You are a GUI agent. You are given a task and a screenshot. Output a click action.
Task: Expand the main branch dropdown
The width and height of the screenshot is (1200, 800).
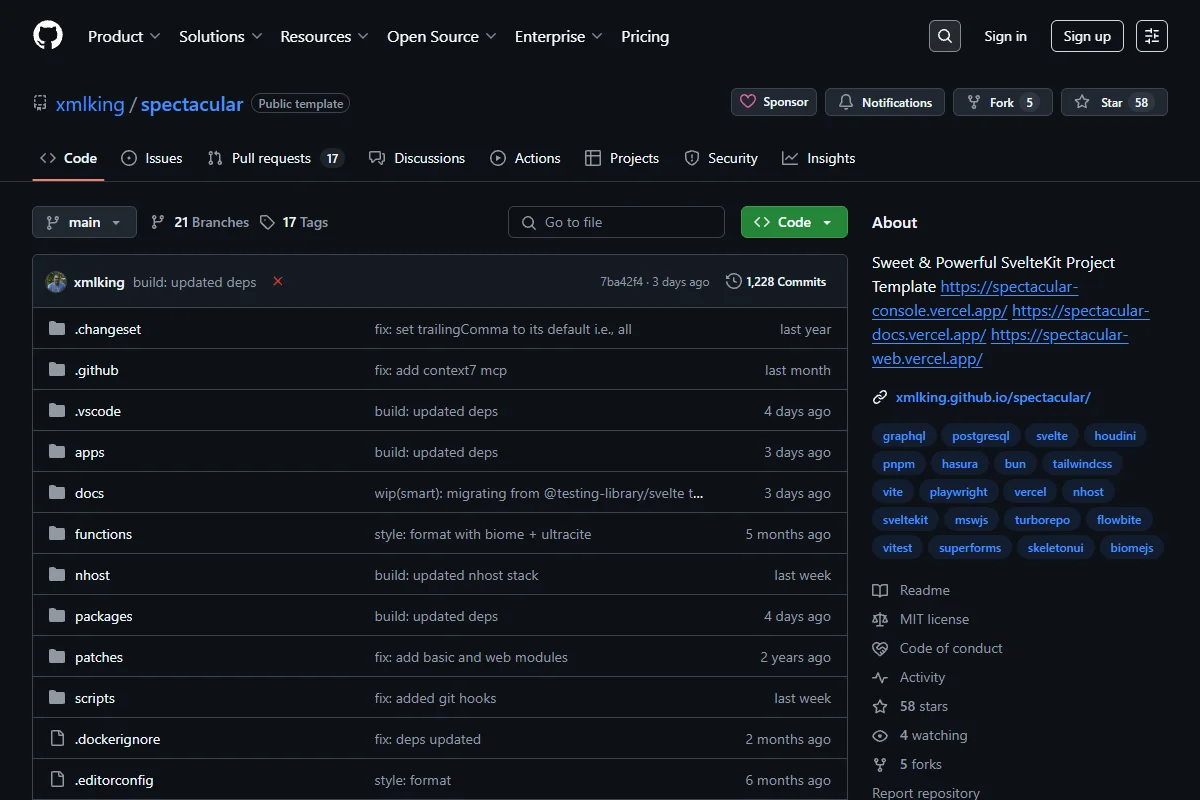coord(84,222)
